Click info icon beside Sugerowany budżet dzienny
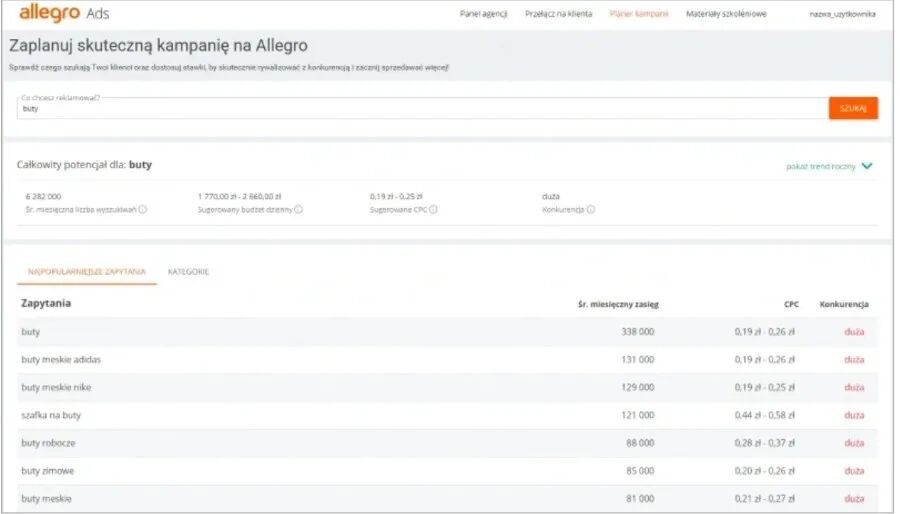The width and height of the screenshot is (900, 514). pos(298,210)
